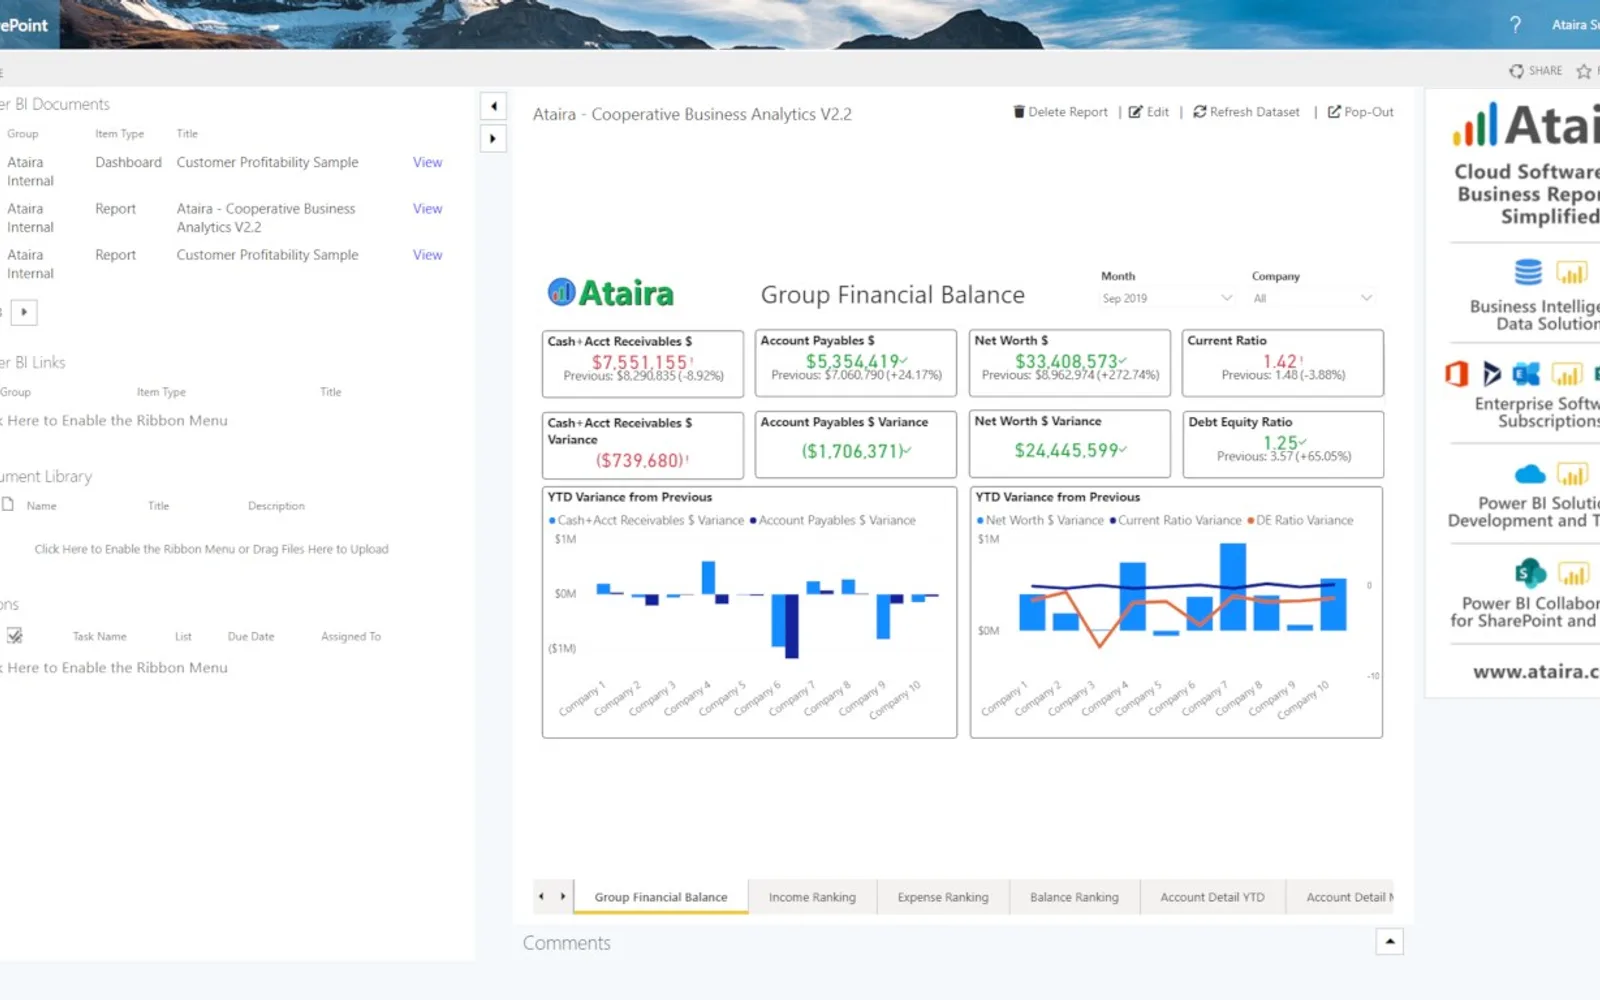Click to enable ribbon or upload files text
The width and height of the screenshot is (1600, 1000).
[x=211, y=549]
